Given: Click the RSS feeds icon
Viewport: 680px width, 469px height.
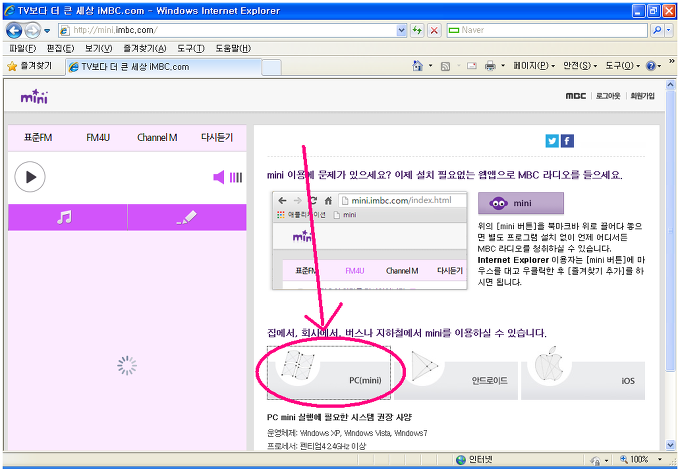Looking at the screenshot, I should [x=445, y=66].
